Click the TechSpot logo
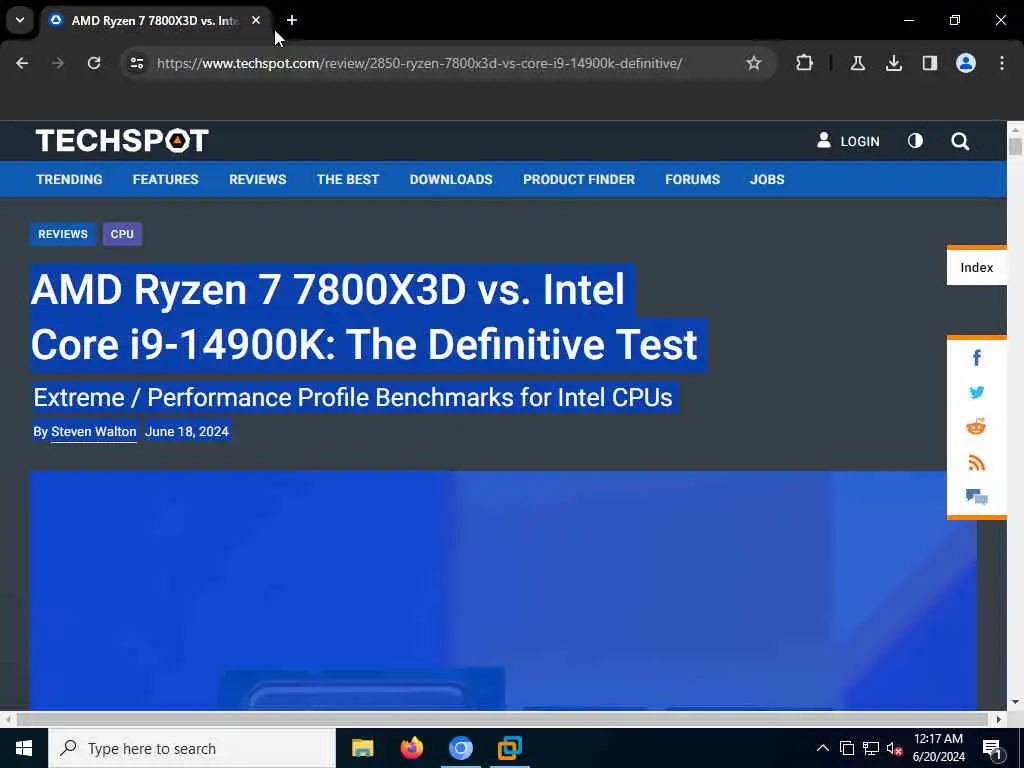The height and width of the screenshot is (768, 1024). pyautogui.click(x=122, y=140)
